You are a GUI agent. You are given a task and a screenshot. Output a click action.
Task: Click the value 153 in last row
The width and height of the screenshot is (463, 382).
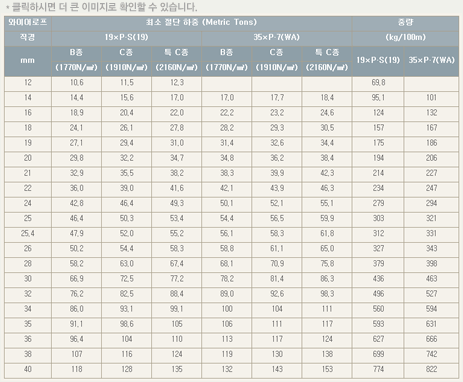click(x=327, y=369)
